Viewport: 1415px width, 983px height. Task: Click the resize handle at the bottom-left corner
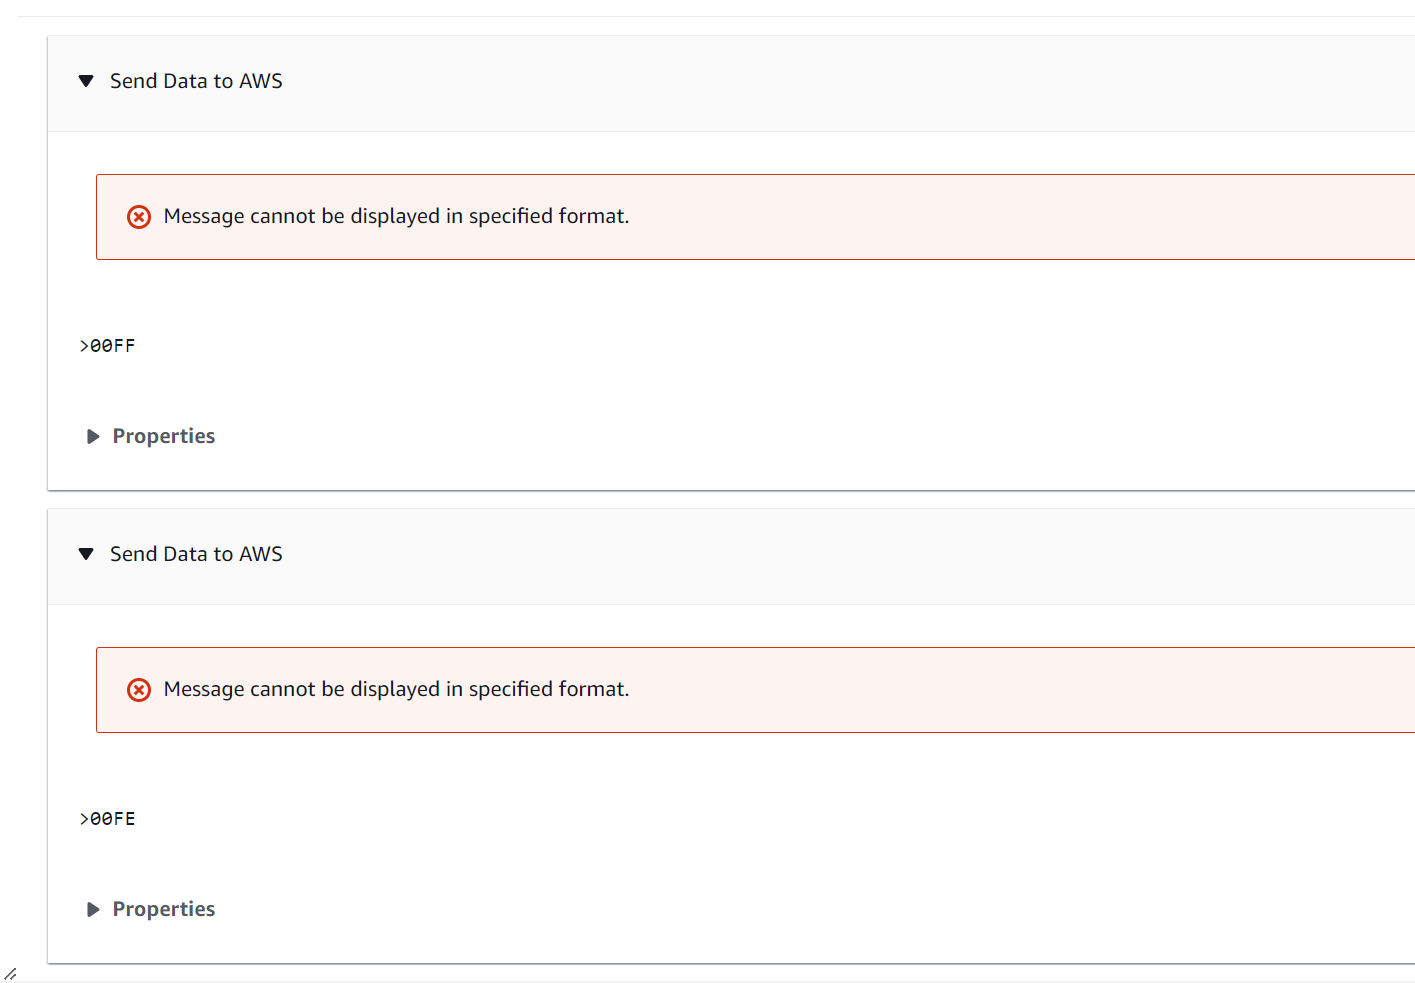10,973
